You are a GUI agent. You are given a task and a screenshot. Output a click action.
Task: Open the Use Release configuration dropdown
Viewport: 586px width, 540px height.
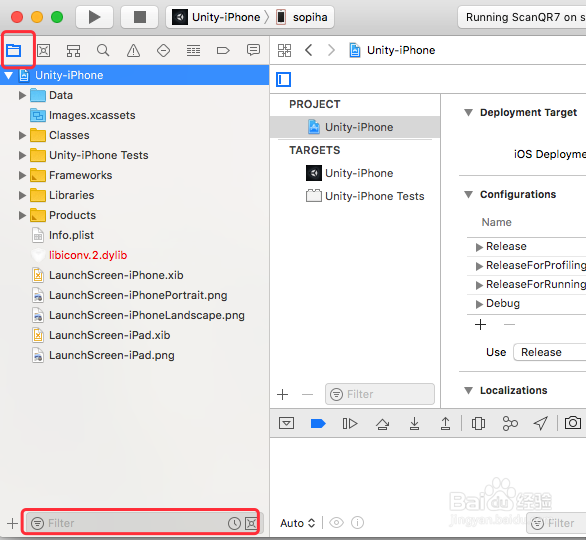pyautogui.click(x=549, y=352)
